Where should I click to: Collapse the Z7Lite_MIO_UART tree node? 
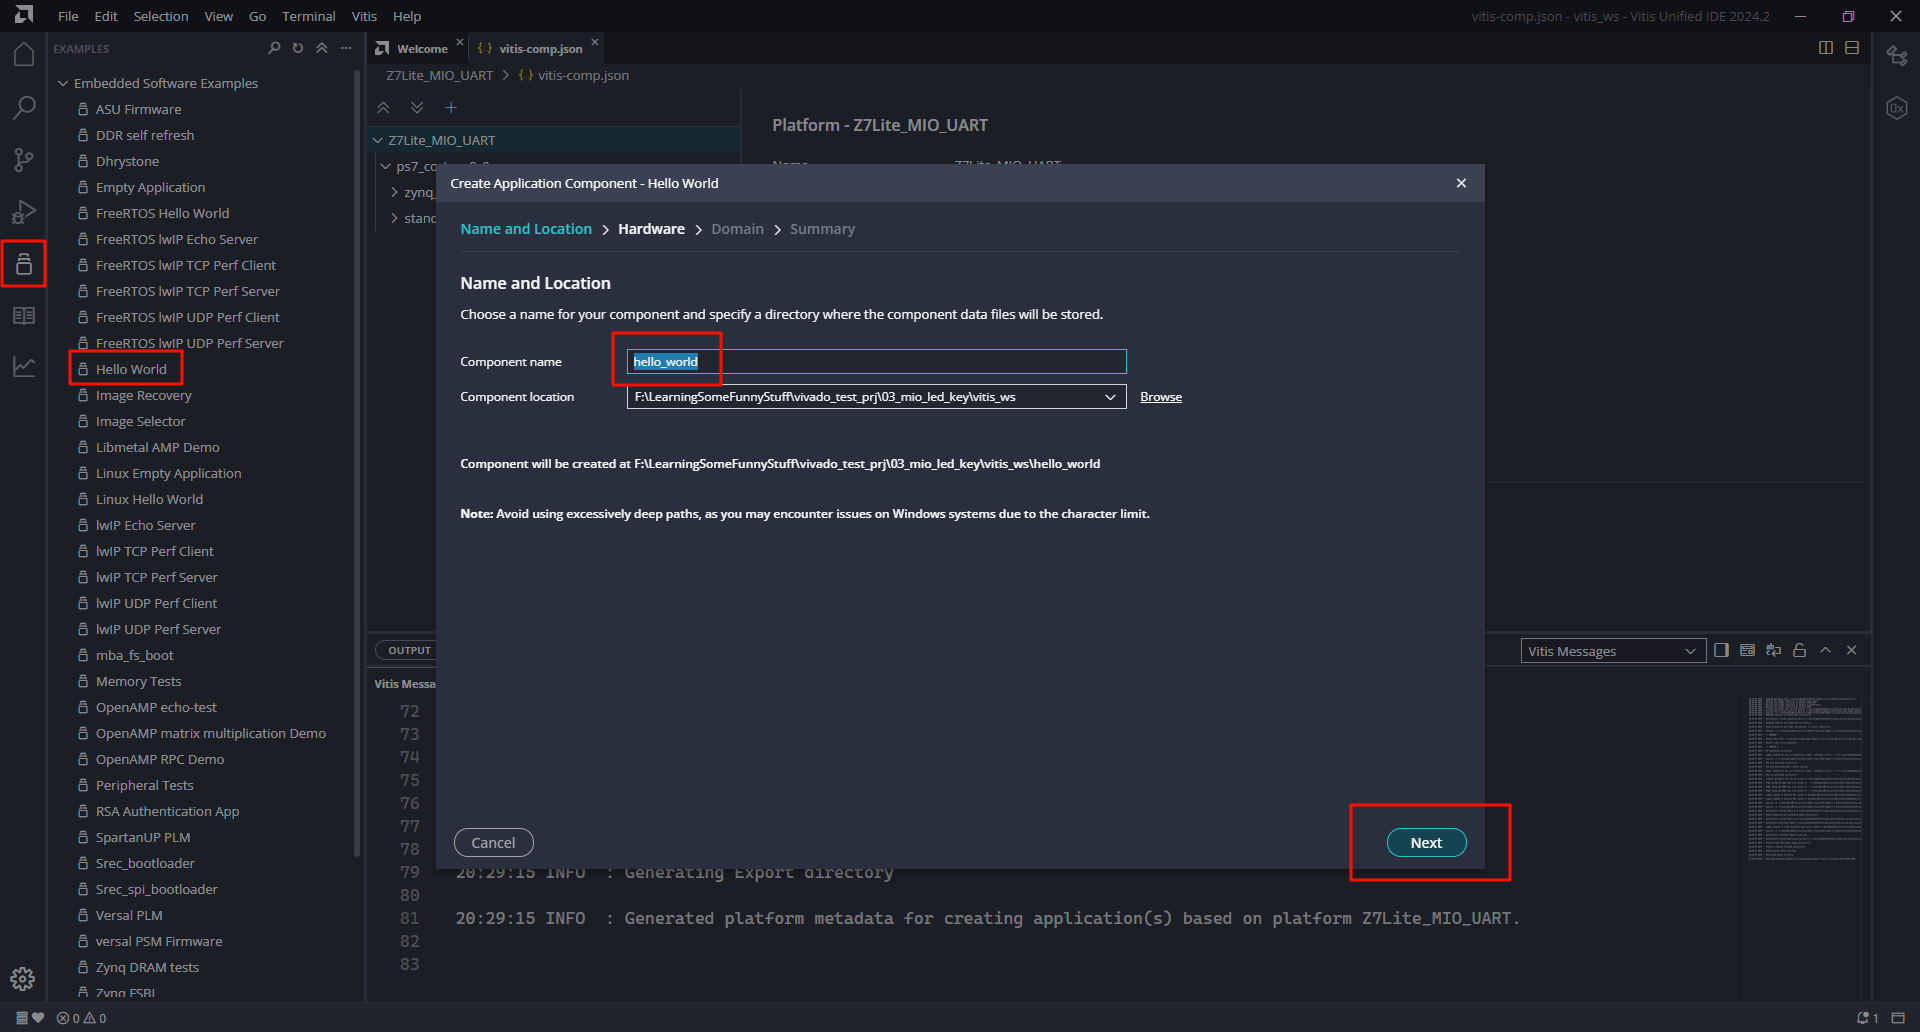point(378,140)
